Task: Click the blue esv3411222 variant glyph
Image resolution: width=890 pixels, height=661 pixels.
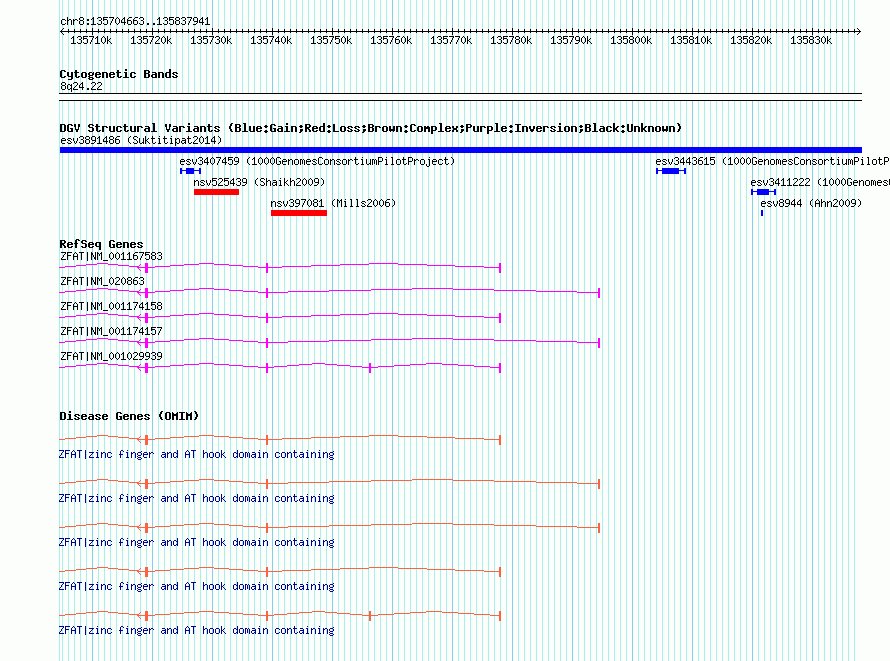Action: click(763, 192)
